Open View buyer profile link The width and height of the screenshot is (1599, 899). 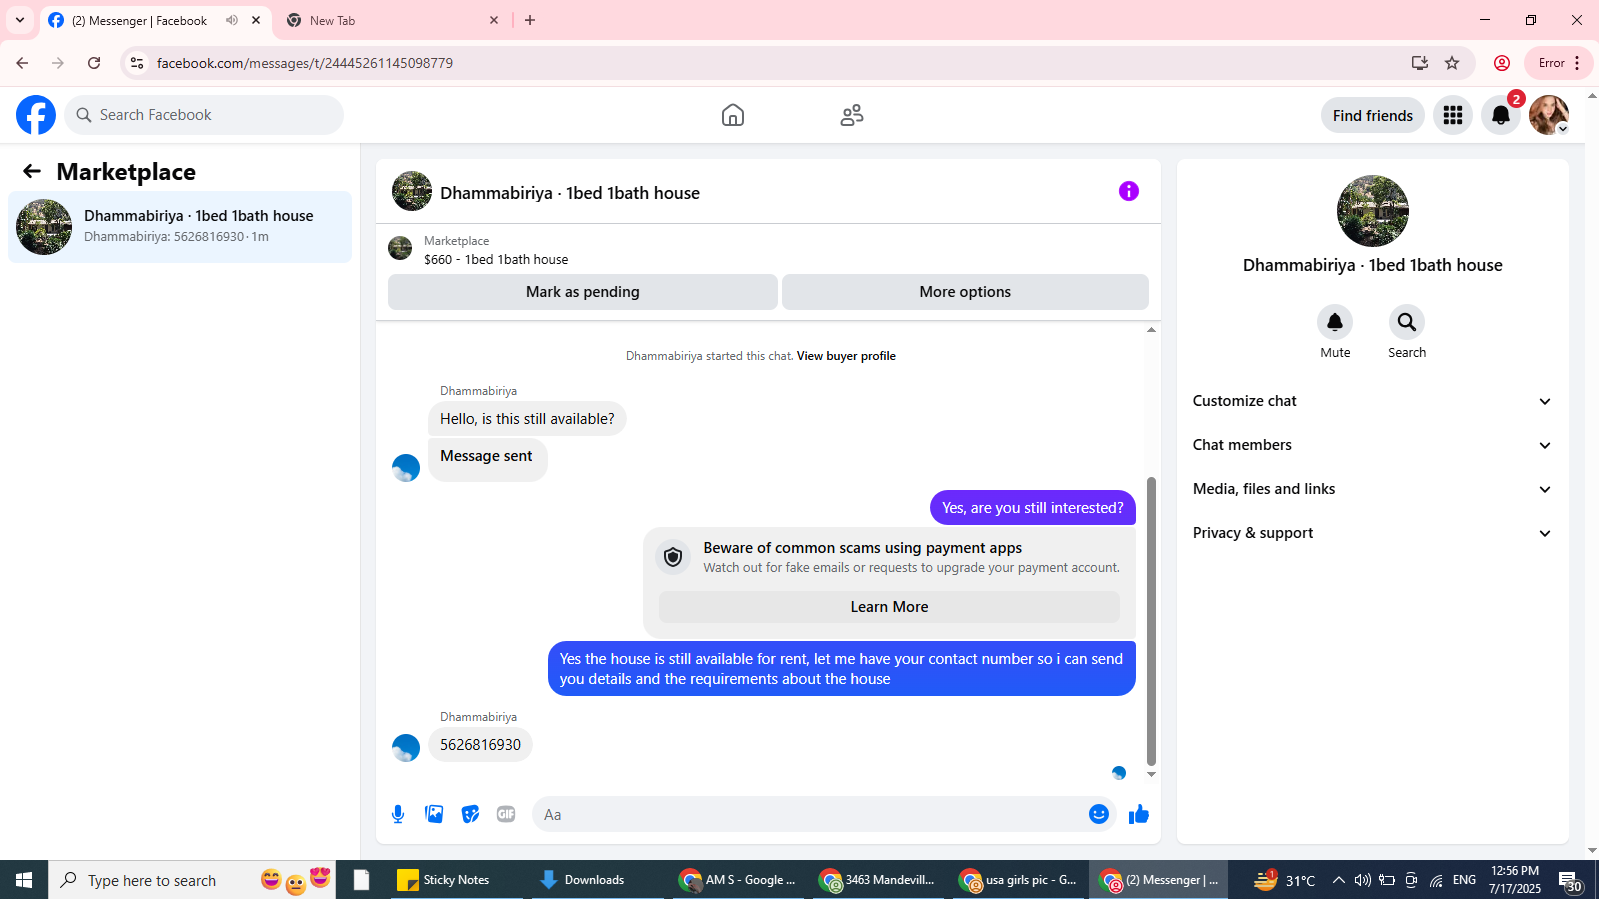(x=846, y=356)
